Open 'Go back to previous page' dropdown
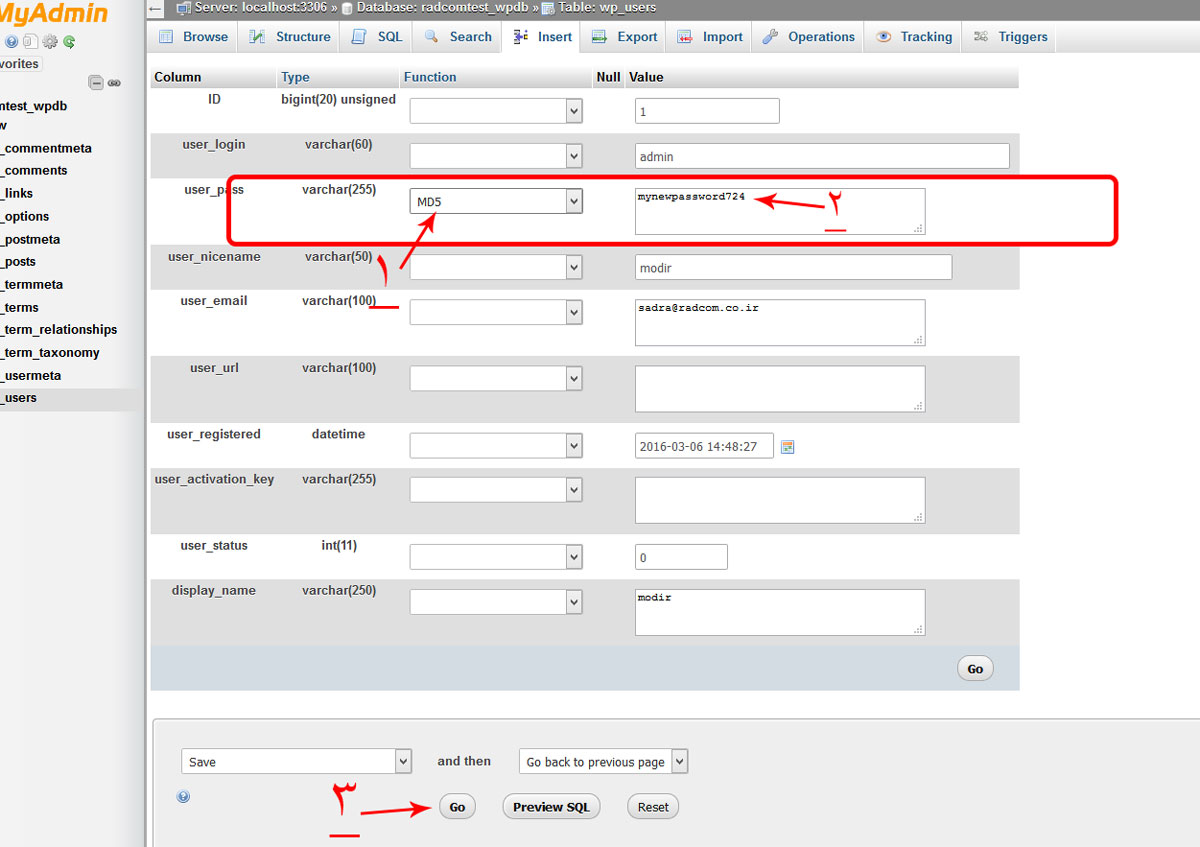This screenshot has width=1200, height=847. click(x=603, y=761)
